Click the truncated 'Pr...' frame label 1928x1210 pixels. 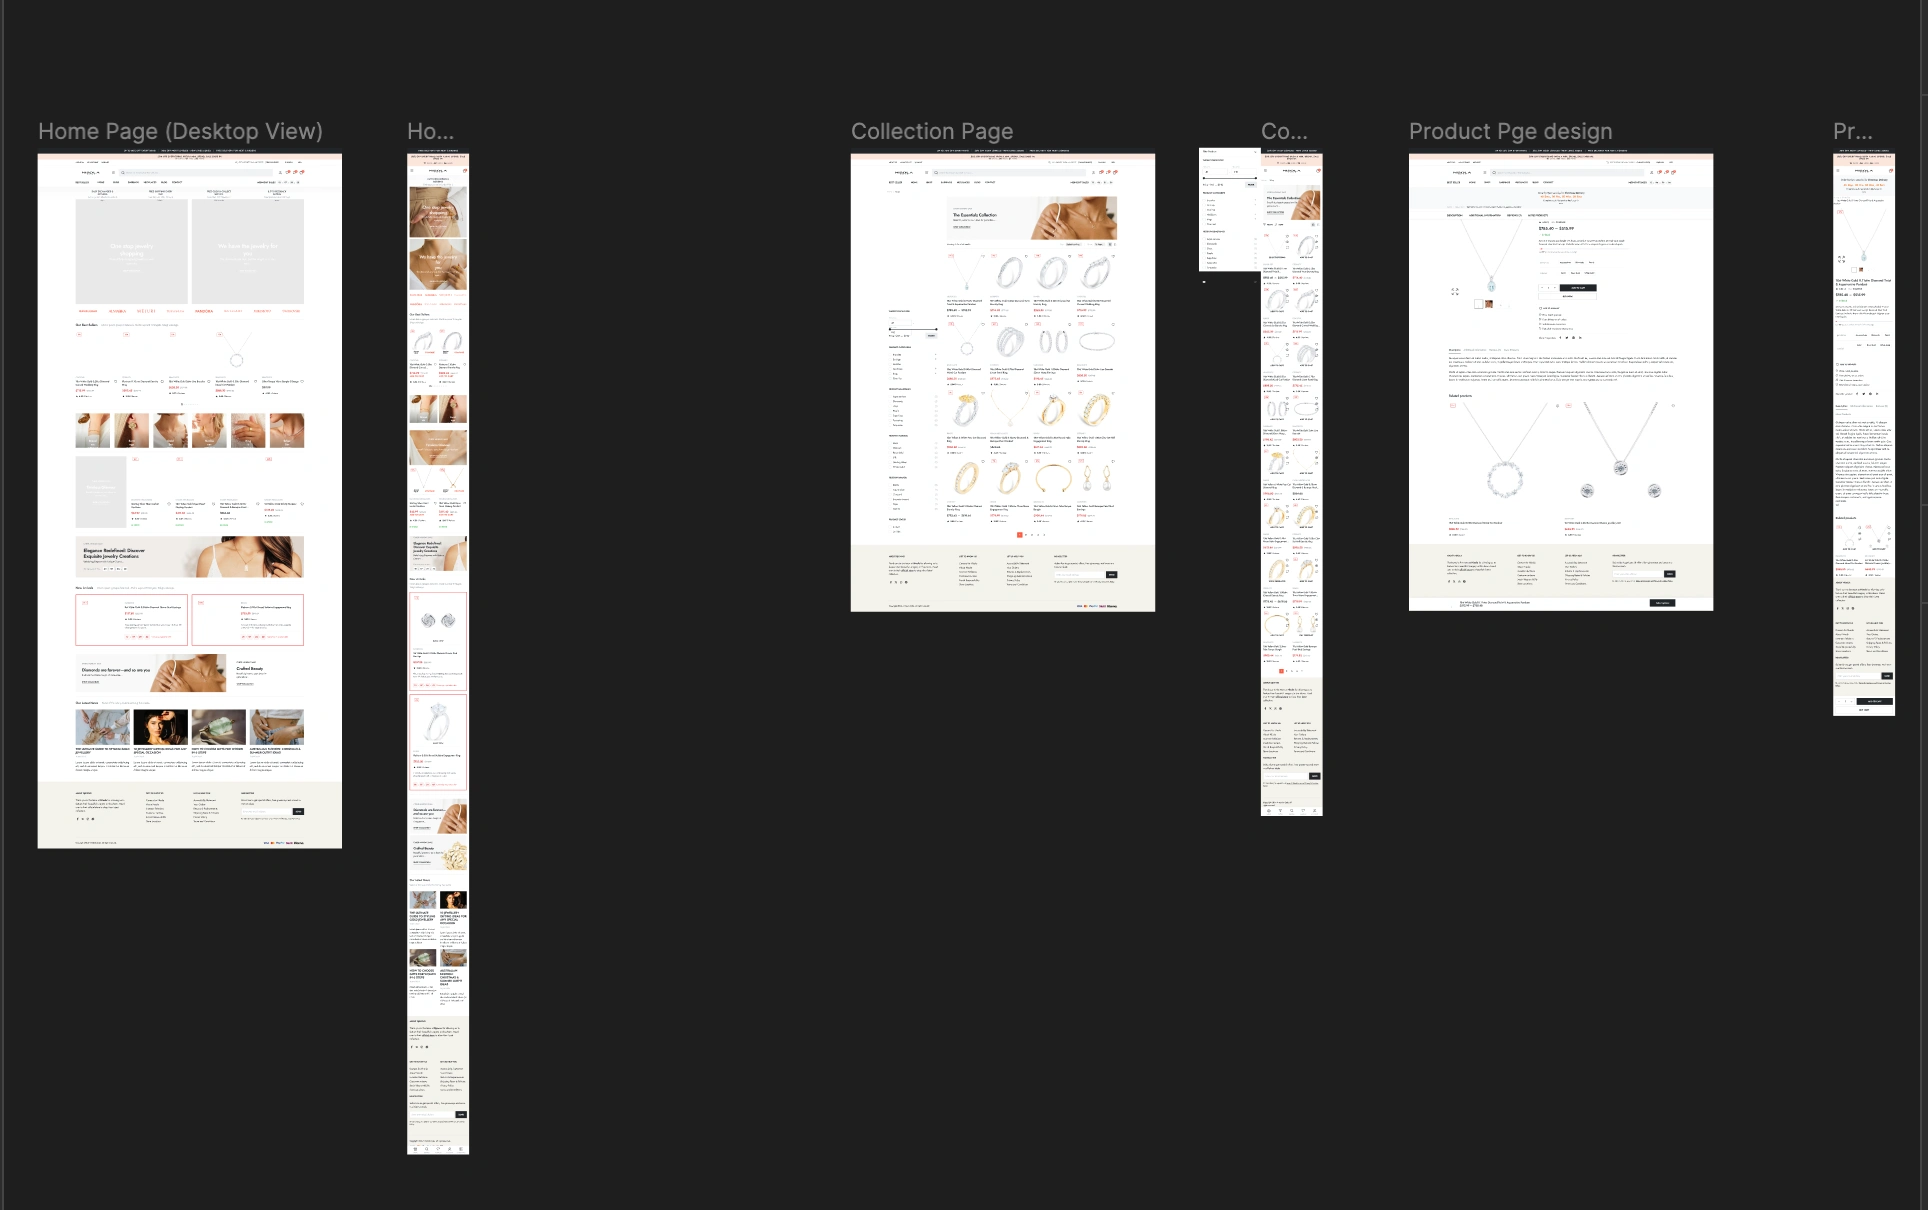click(1852, 131)
